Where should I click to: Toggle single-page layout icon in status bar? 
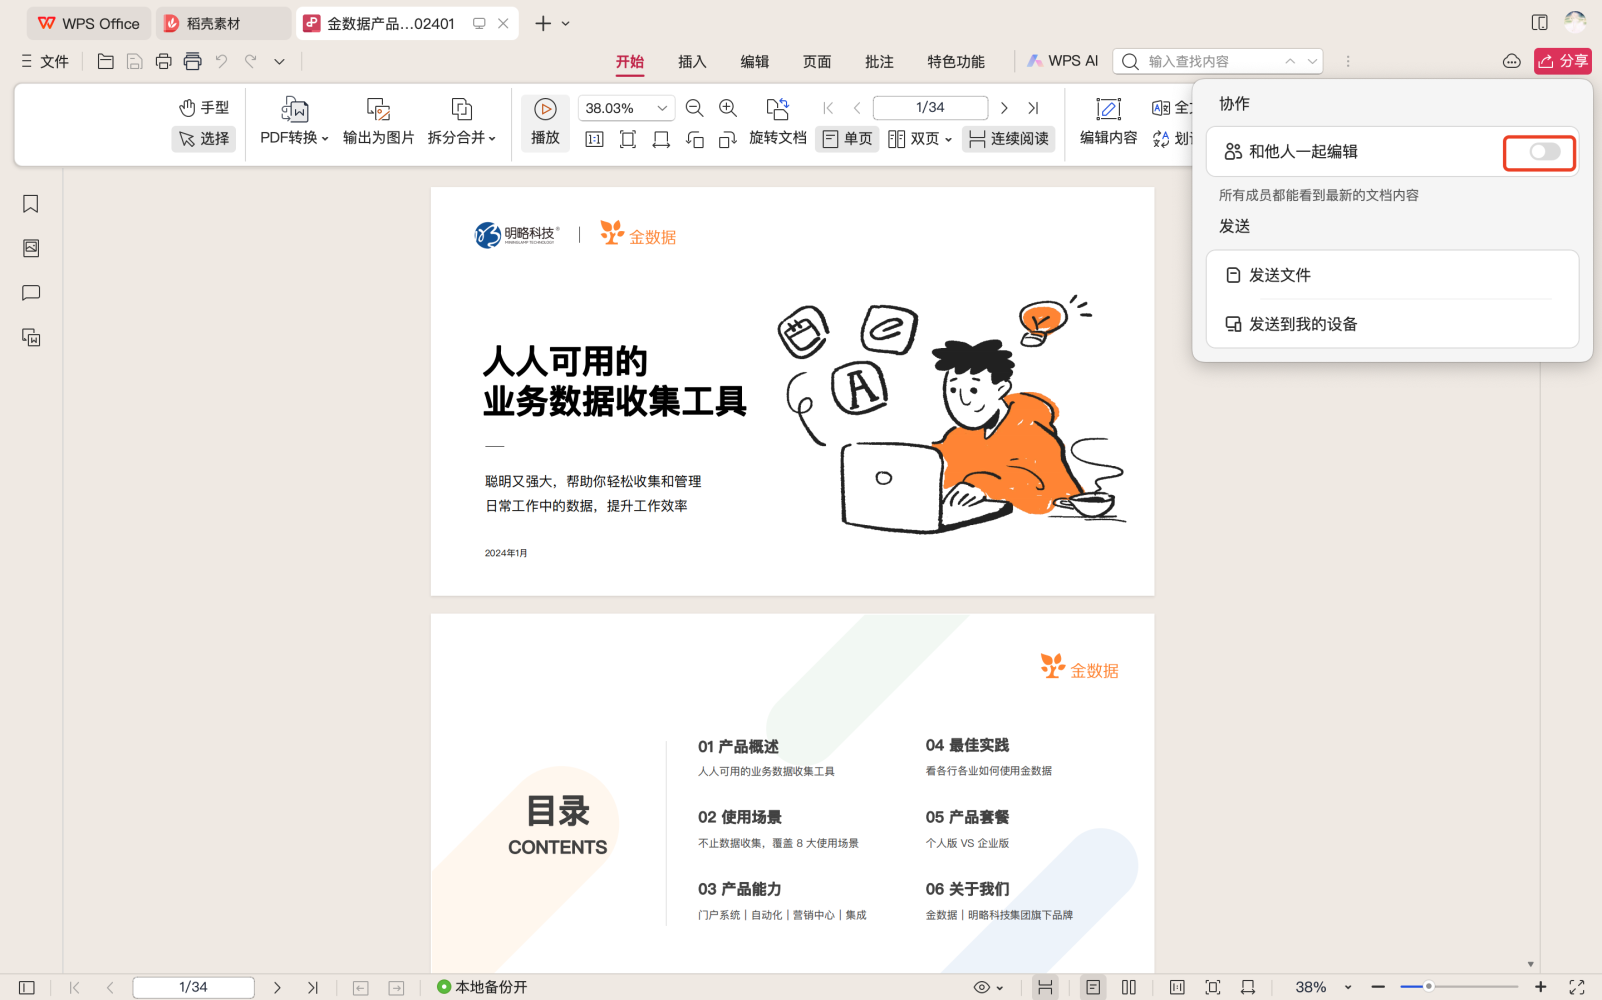(1093, 987)
